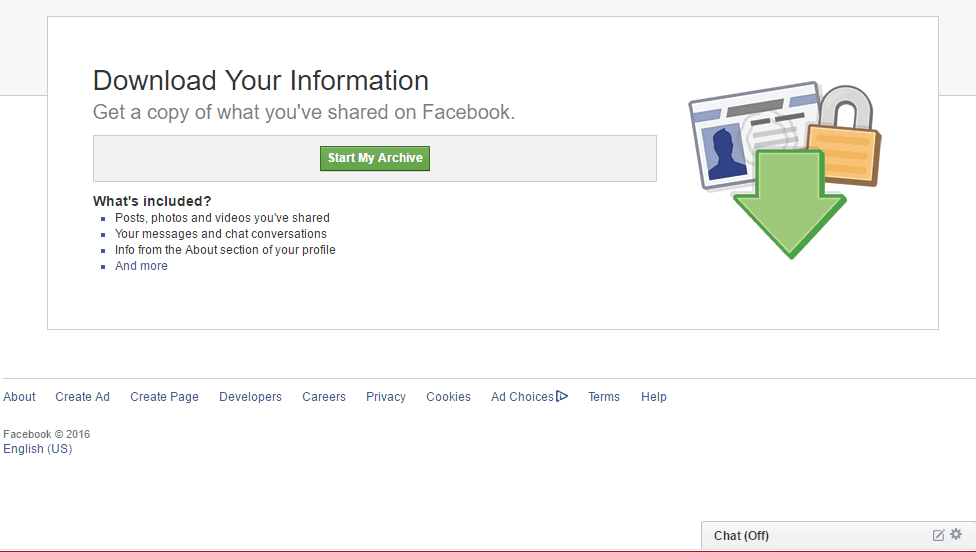This screenshot has width=976, height=552.
Task: Open the Careers footer link
Action: coord(324,397)
